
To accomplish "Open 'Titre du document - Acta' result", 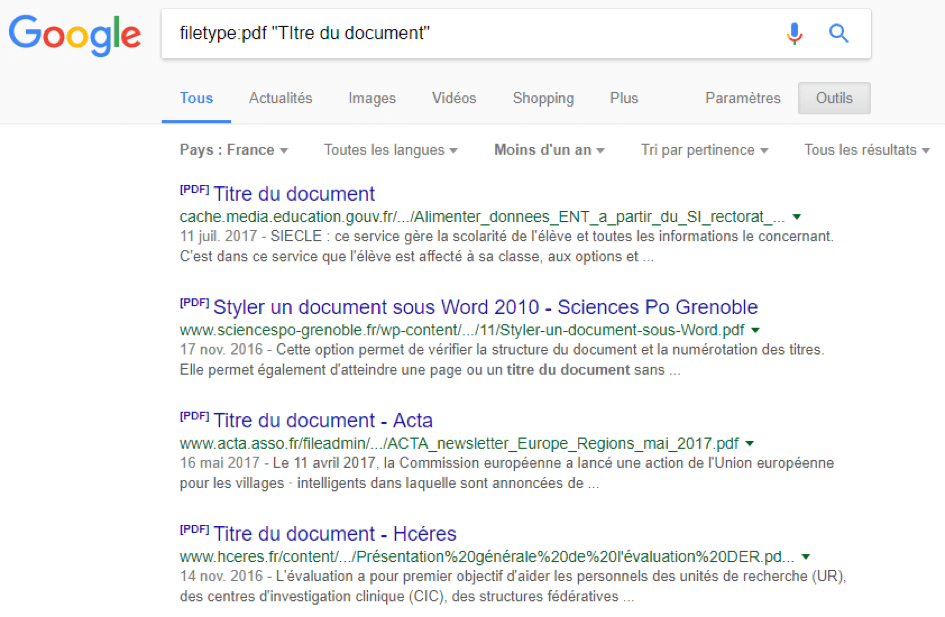I will point(323,421).
